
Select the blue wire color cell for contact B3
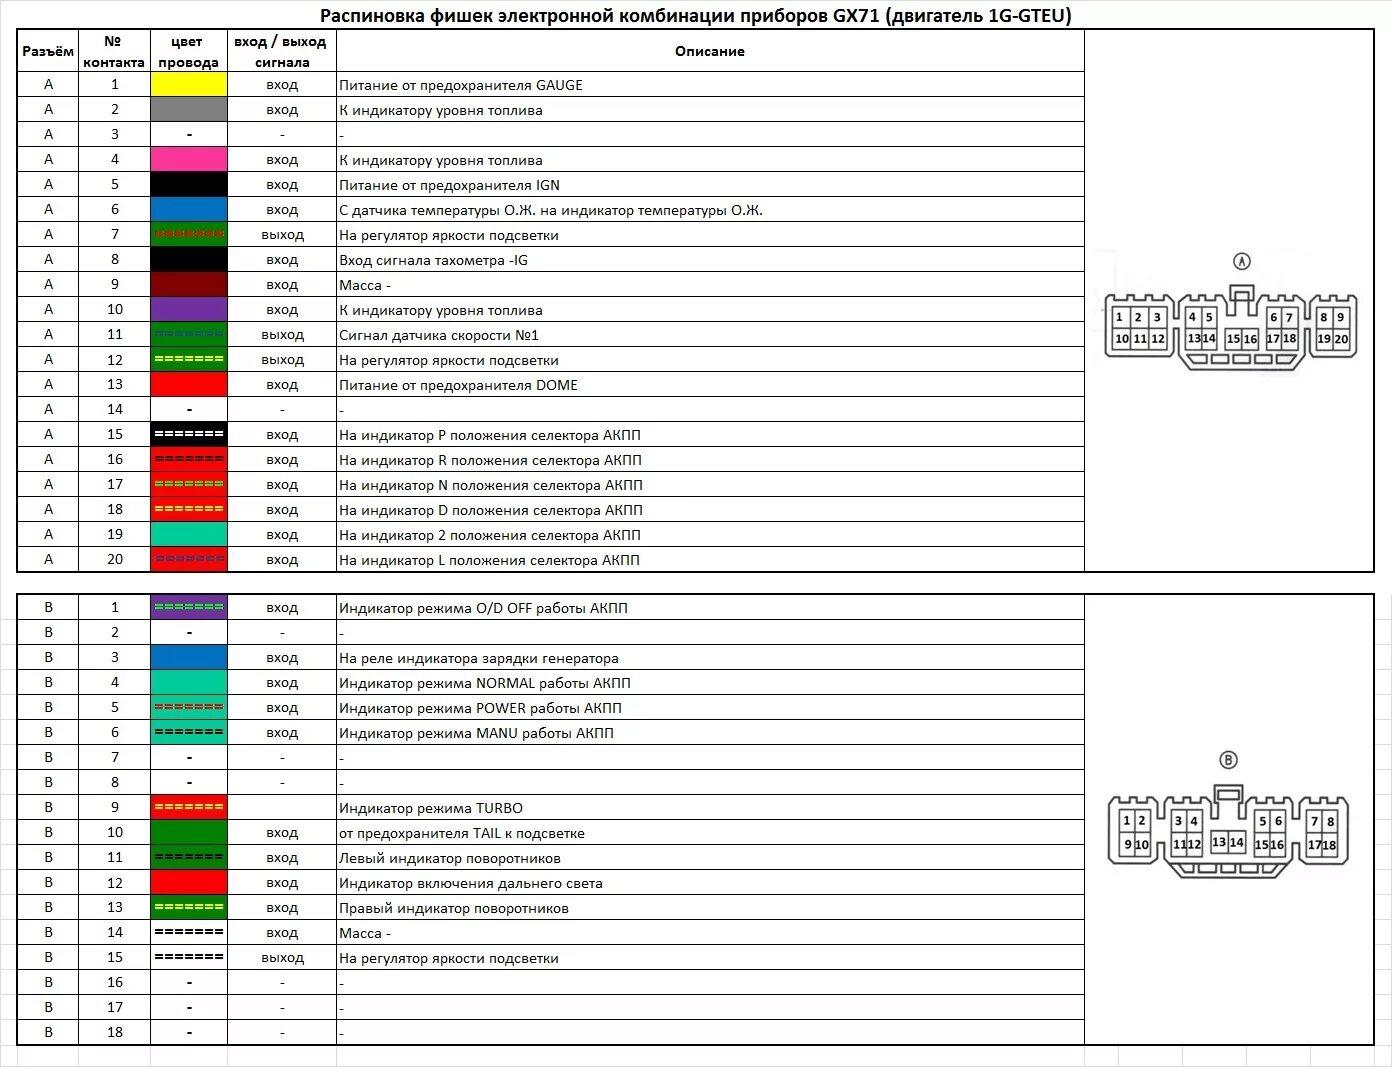189,658
